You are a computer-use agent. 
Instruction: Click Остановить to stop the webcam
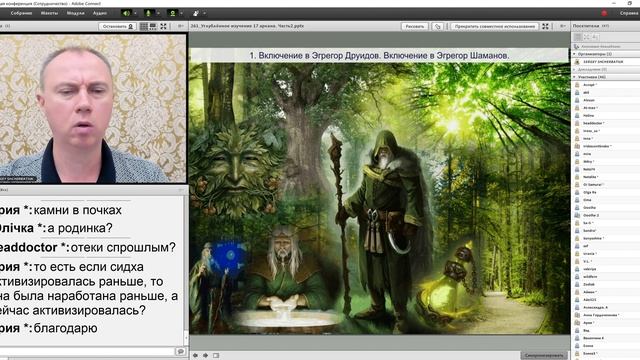coord(118,26)
